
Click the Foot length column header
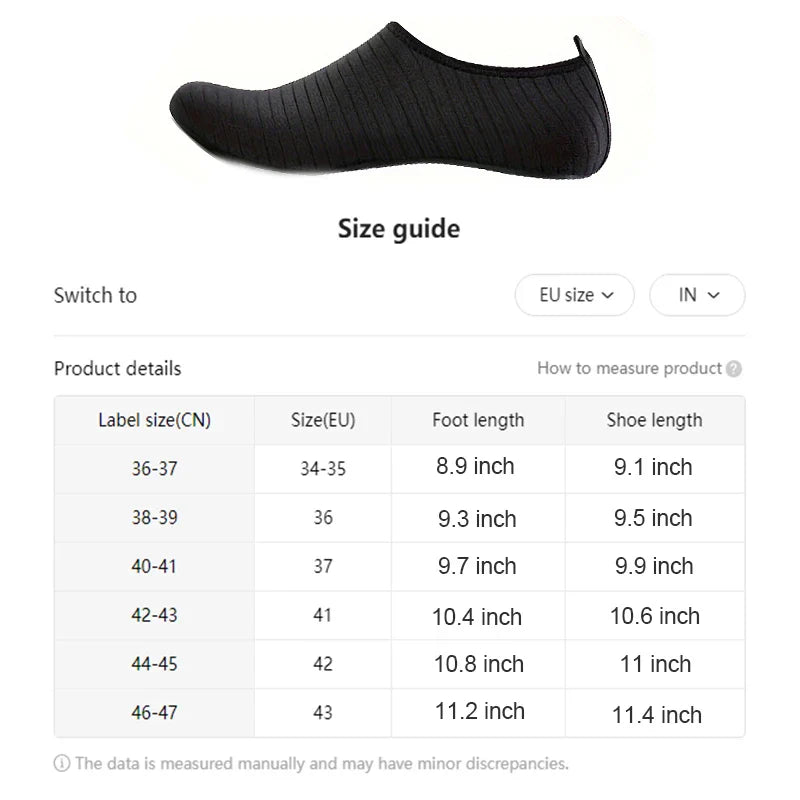coord(478,420)
